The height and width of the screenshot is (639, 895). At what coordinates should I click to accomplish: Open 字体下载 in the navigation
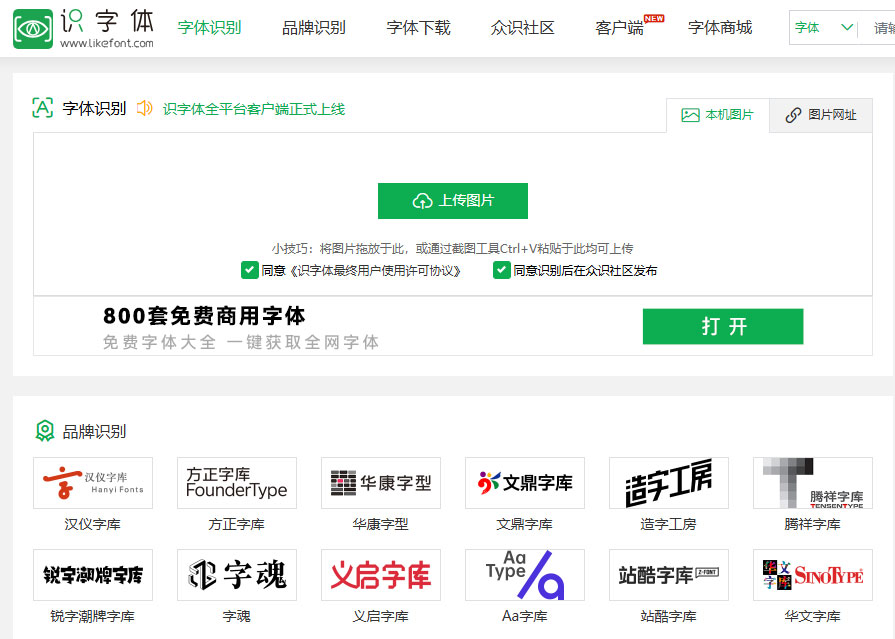click(x=418, y=27)
